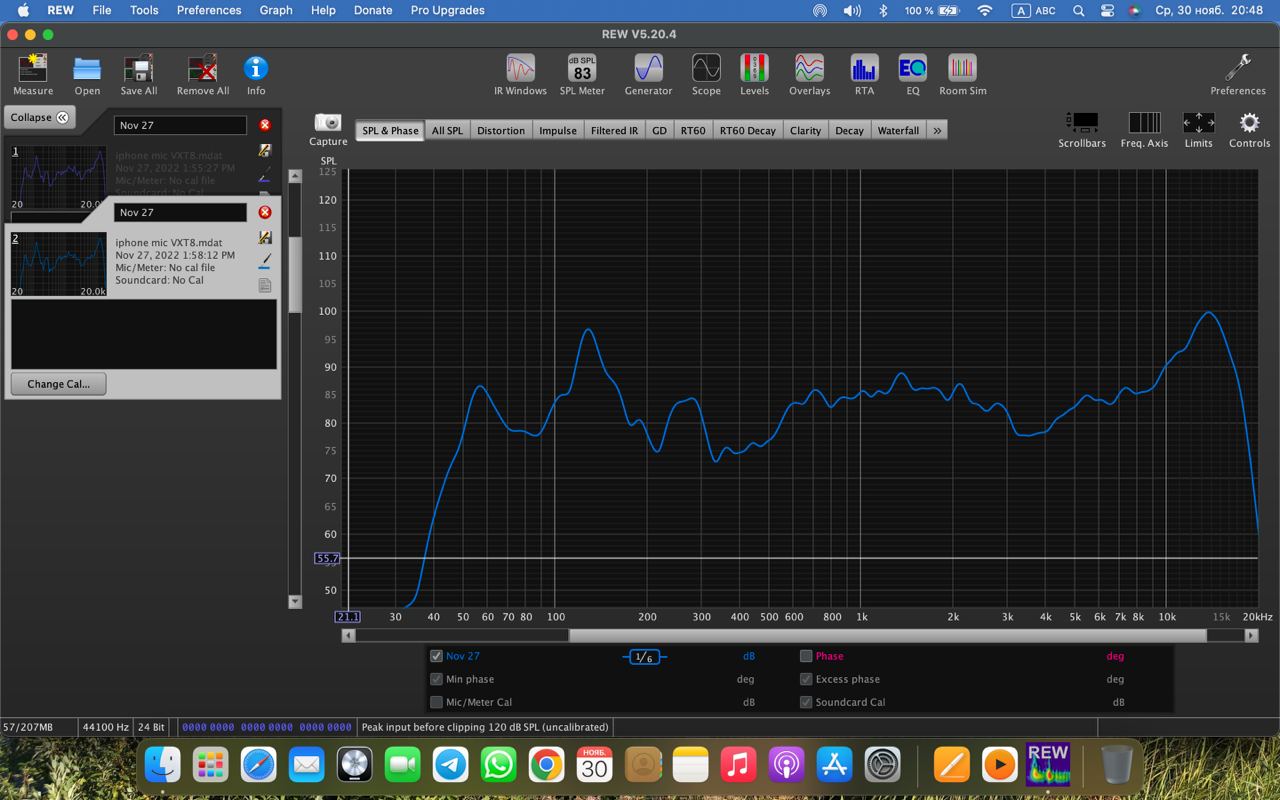Toggle the Mic/Meter Cal checkbox
The image size is (1280, 800).
[x=436, y=702]
